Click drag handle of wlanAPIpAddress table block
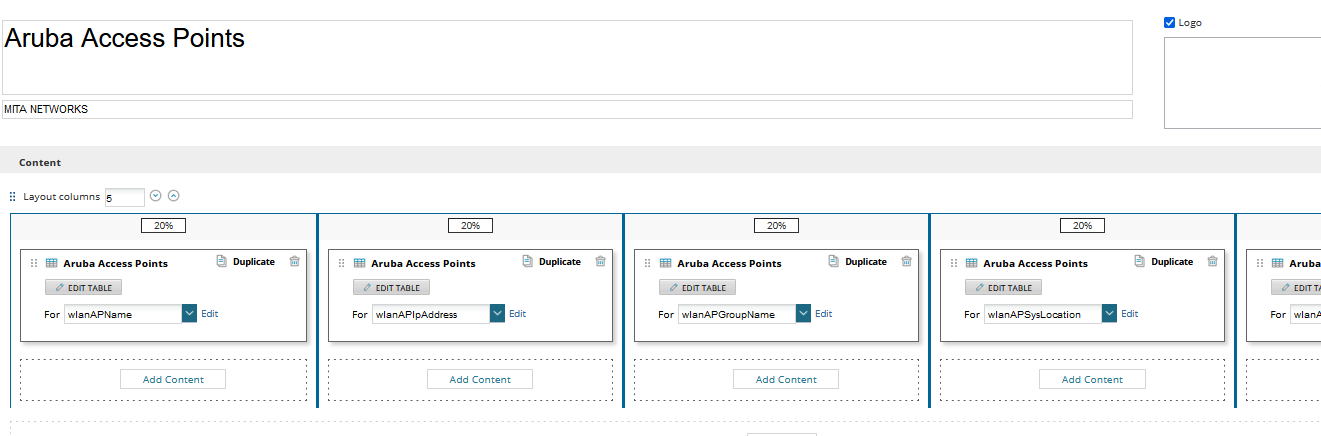Image resolution: width=1321 pixels, height=436 pixels. click(x=342, y=263)
